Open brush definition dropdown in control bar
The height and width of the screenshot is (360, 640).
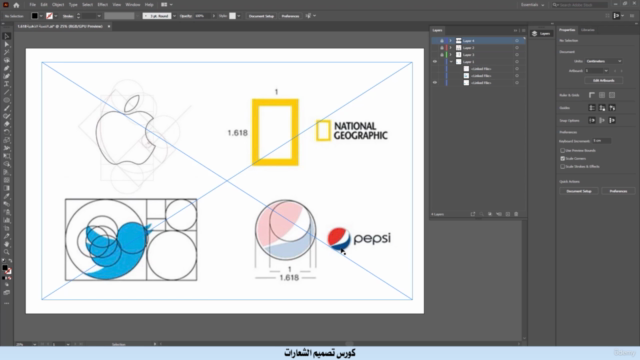pyautogui.click(x=174, y=16)
